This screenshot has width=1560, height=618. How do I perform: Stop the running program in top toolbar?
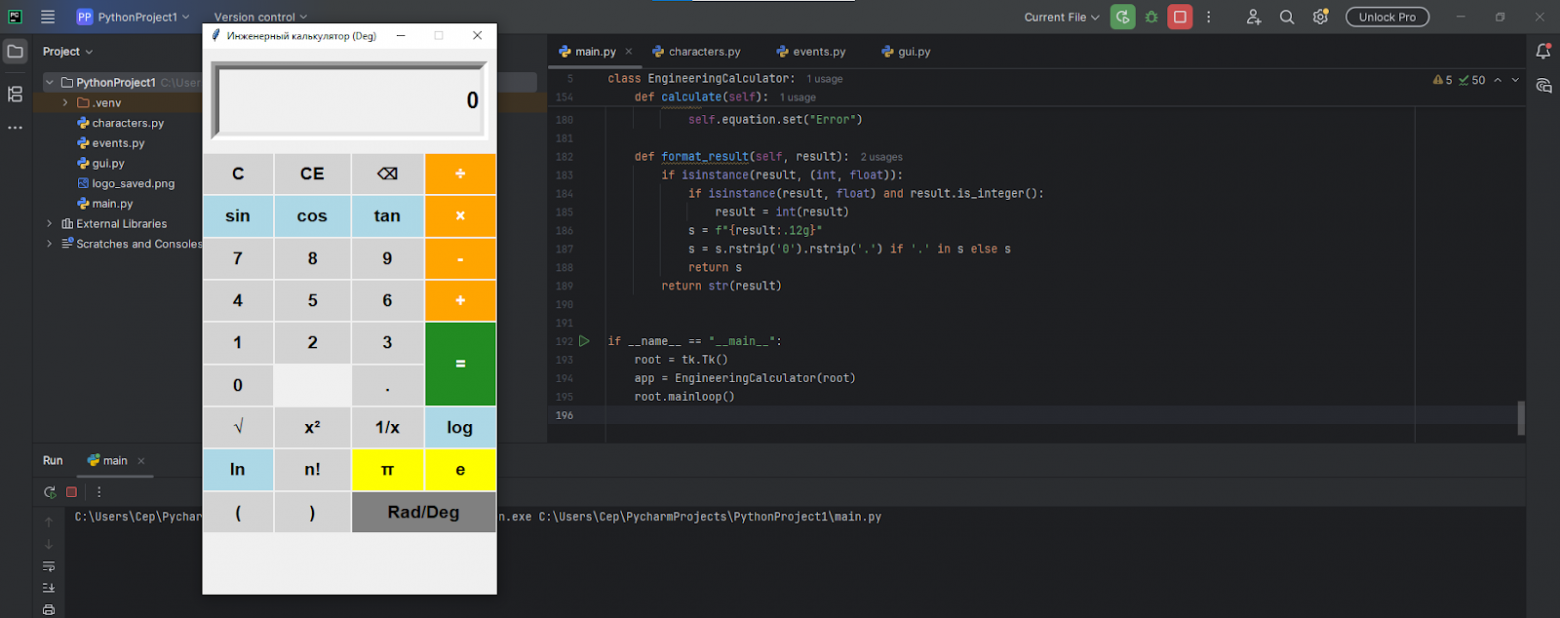(1180, 17)
